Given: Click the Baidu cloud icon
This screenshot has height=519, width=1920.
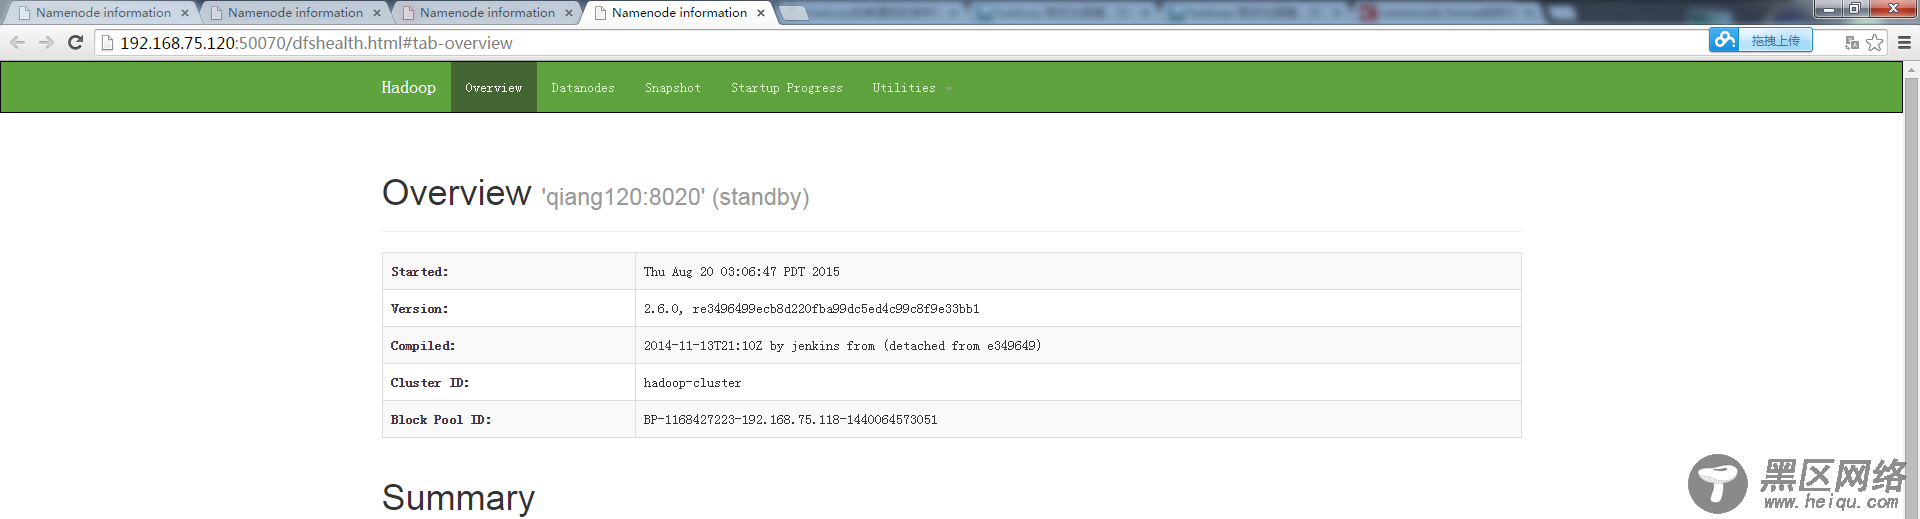Looking at the screenshot, I should (x=1724, y=40).
